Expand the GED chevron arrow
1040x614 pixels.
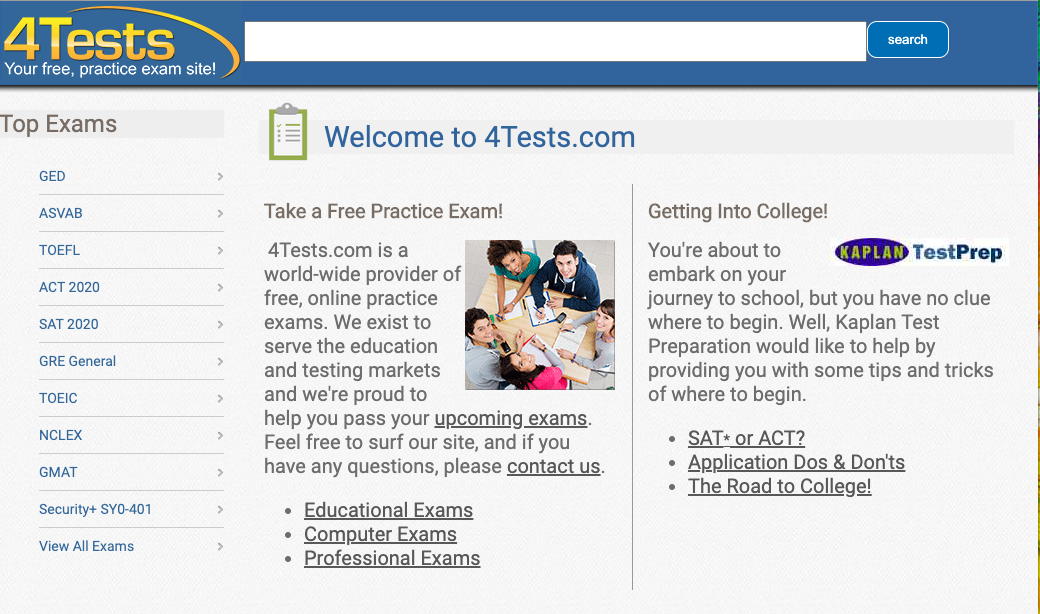(220, 177)
